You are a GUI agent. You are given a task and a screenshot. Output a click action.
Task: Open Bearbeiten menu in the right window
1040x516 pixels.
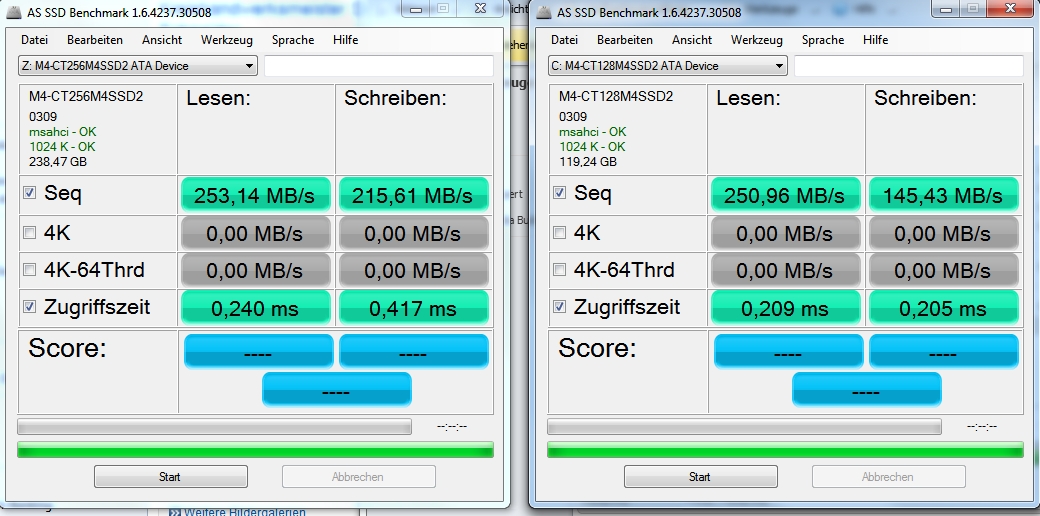click(x=625, y=40)
